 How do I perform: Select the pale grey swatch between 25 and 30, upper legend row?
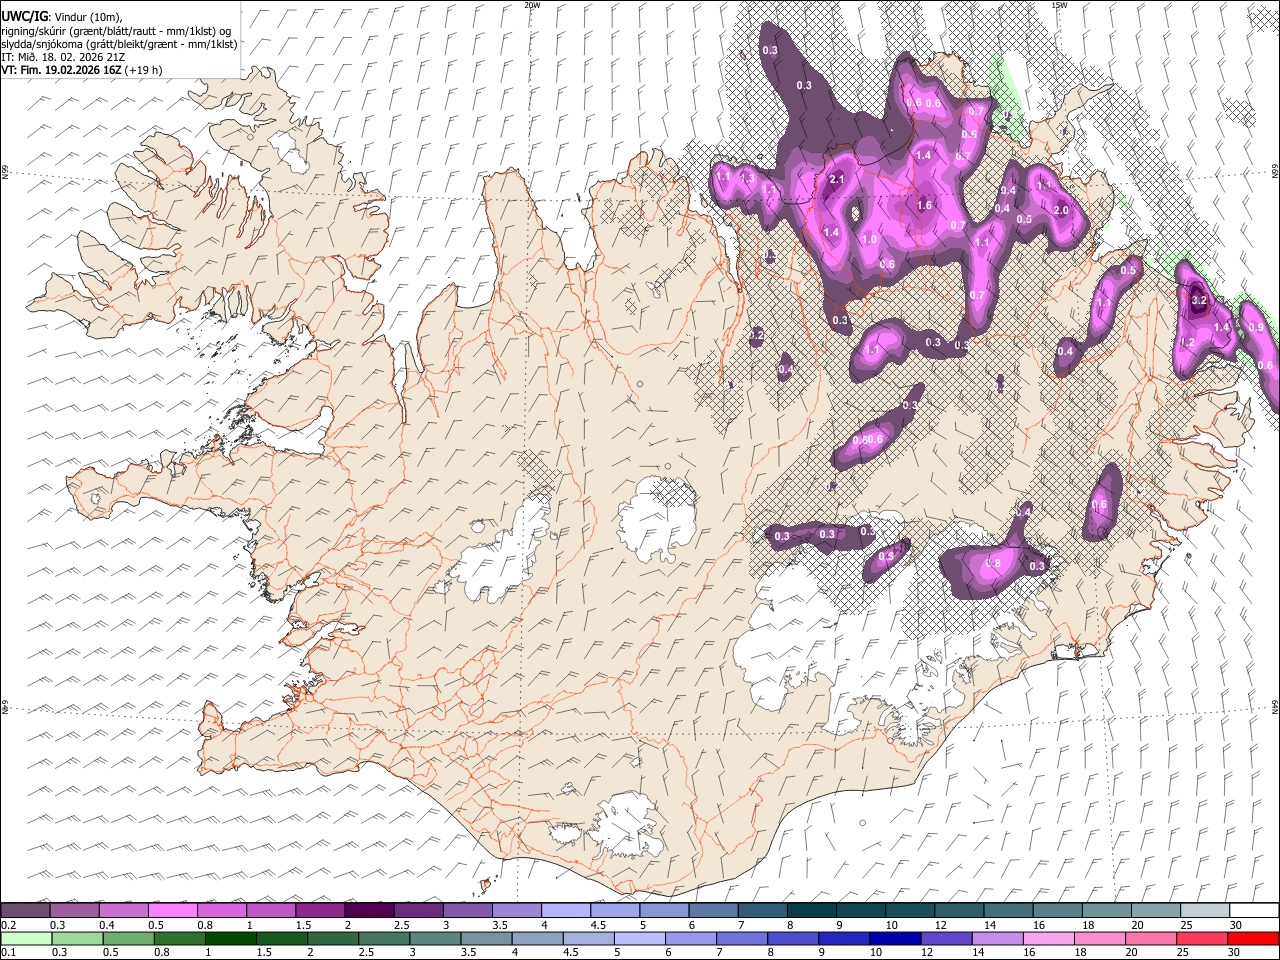pos(1205,911)
